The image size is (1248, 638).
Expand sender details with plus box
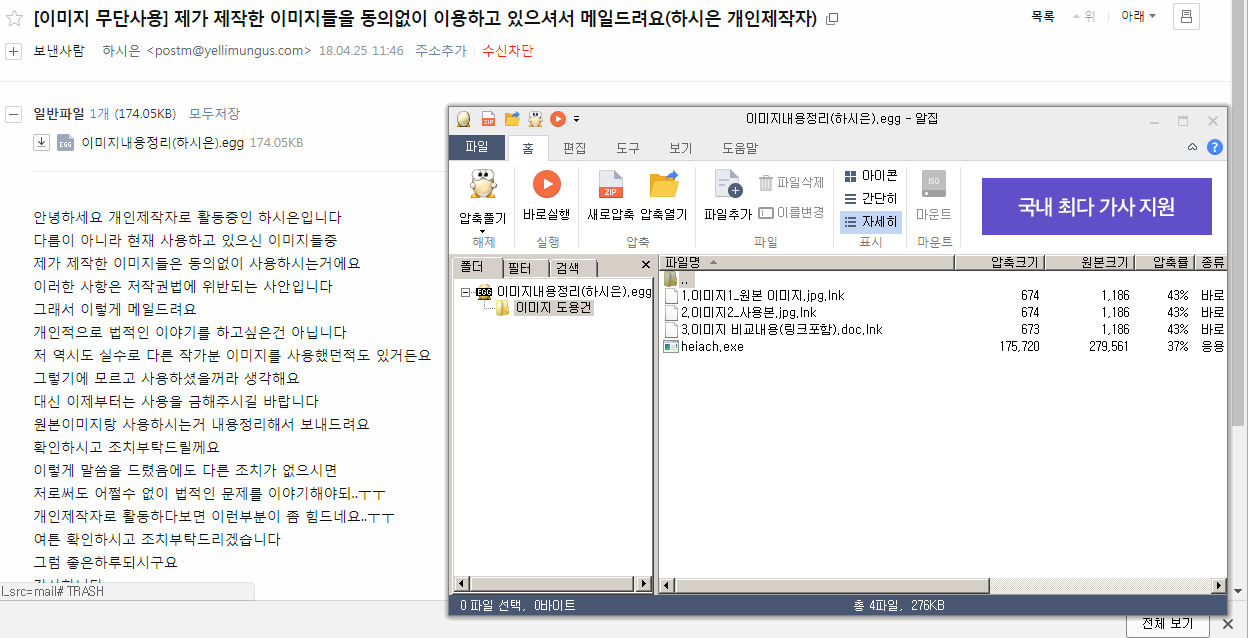[14, 51]
